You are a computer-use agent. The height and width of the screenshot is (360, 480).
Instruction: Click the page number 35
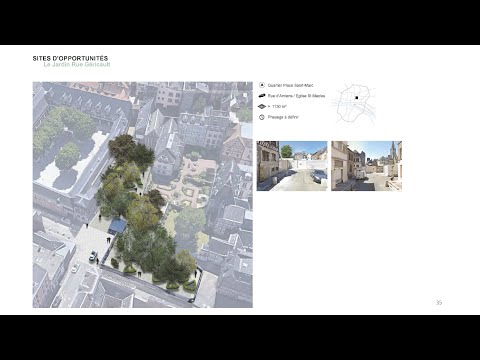[x=439, y=303]
